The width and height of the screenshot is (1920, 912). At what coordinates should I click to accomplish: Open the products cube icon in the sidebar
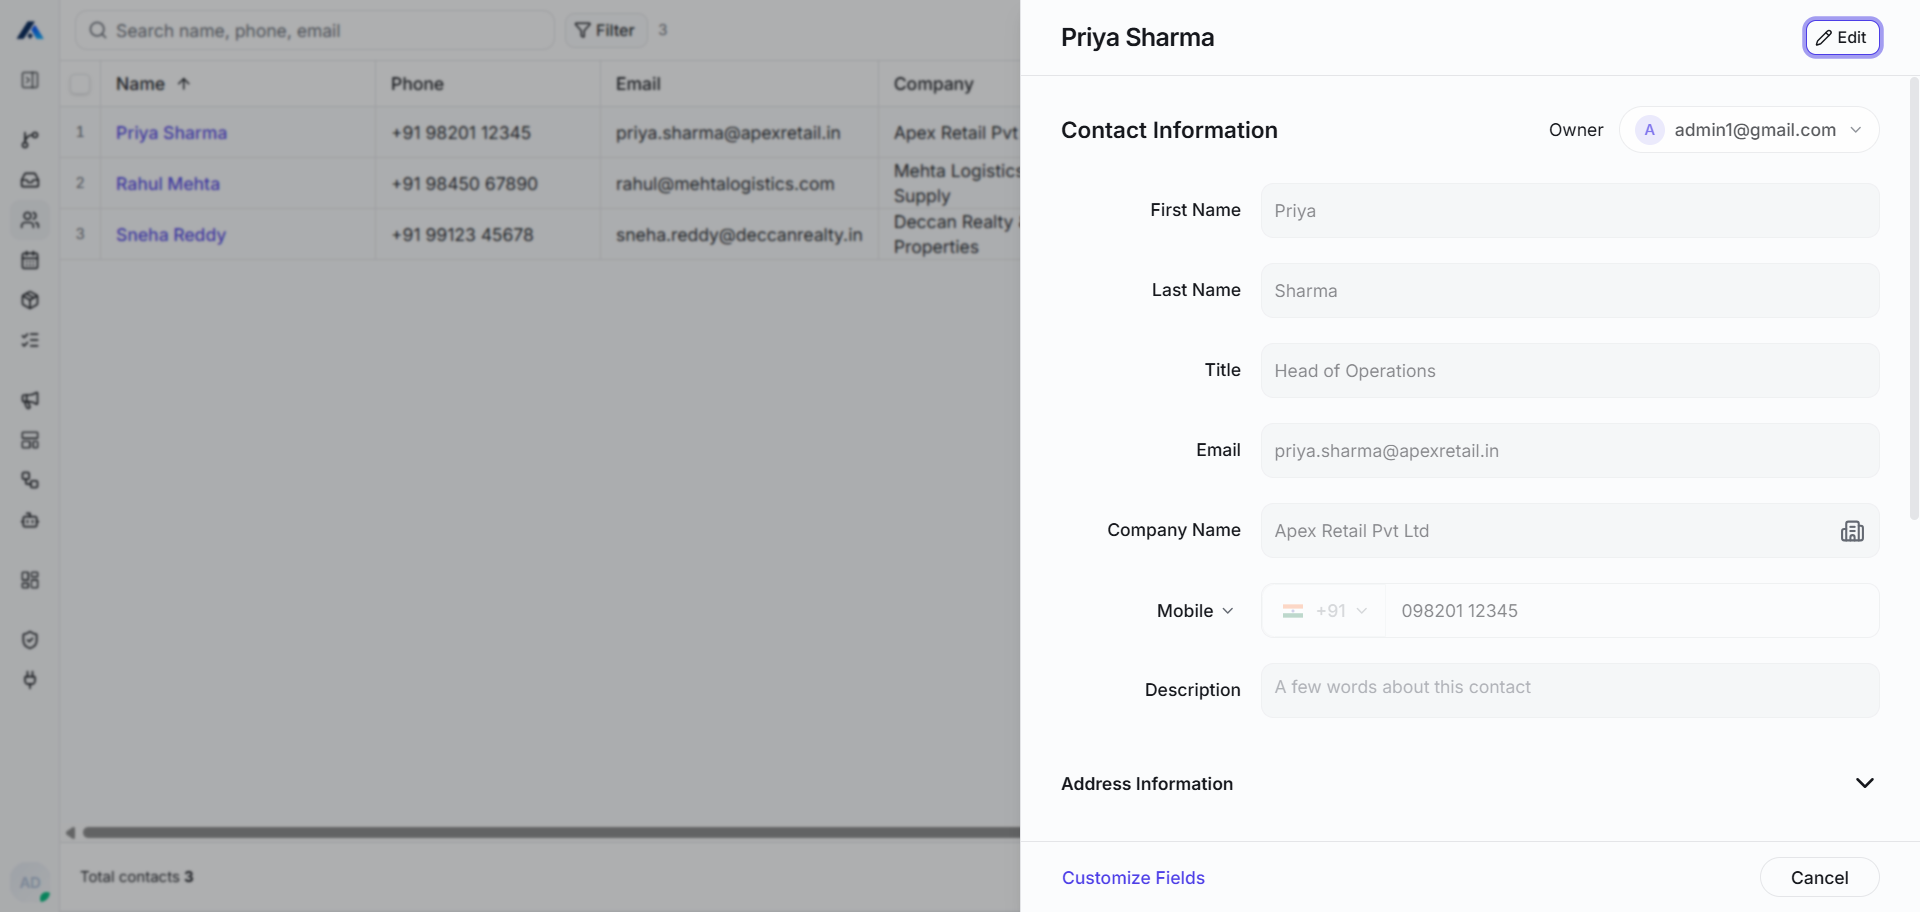(30, 300)
